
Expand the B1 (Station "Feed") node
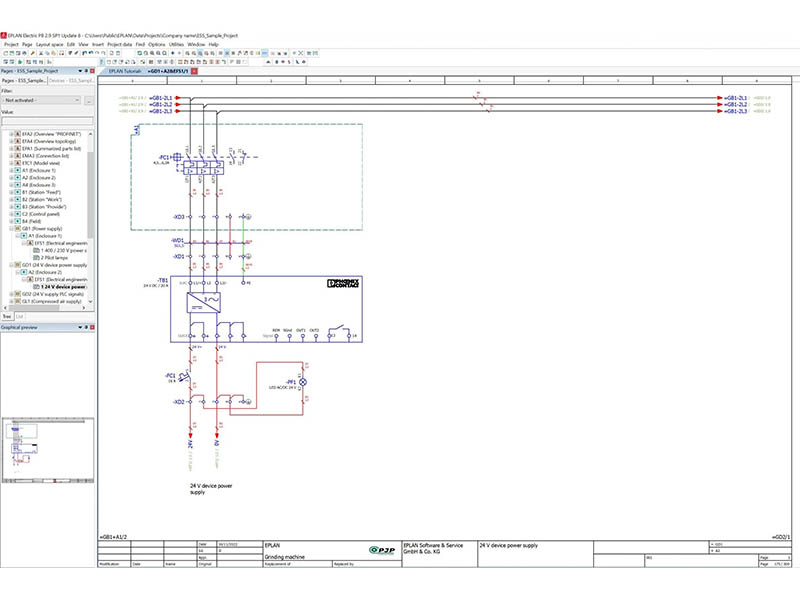coord(11,192)
